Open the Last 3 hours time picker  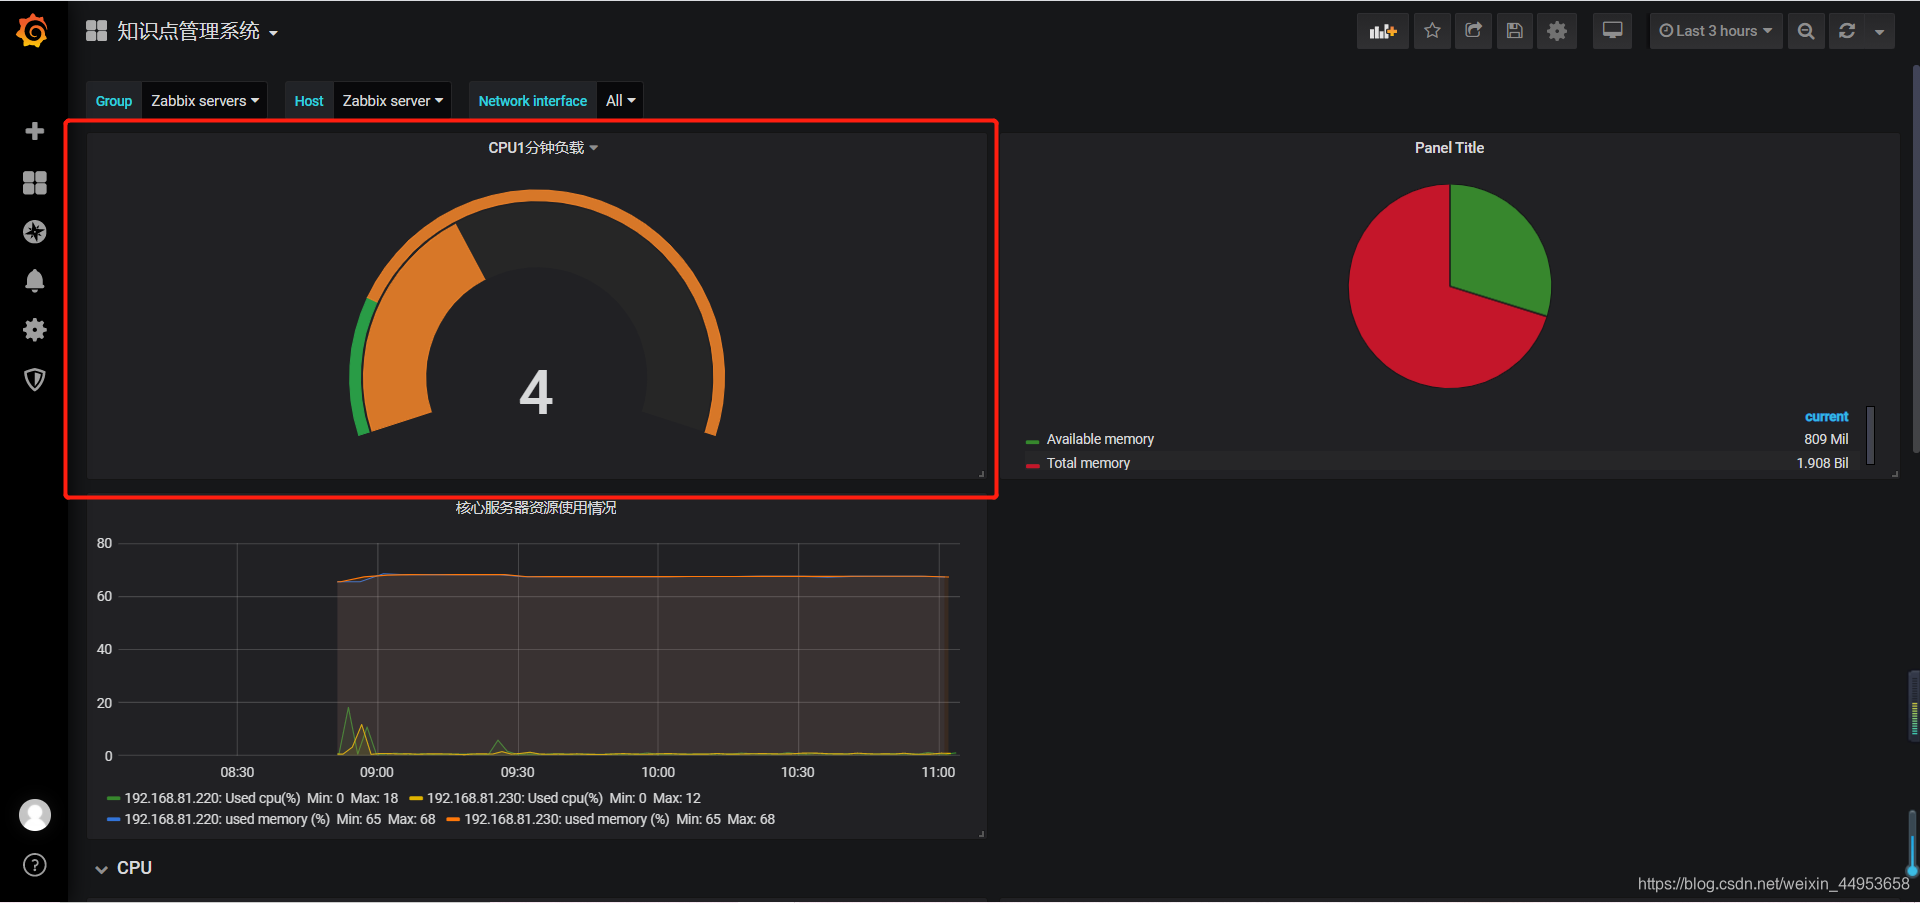[x=1716, y=31]
